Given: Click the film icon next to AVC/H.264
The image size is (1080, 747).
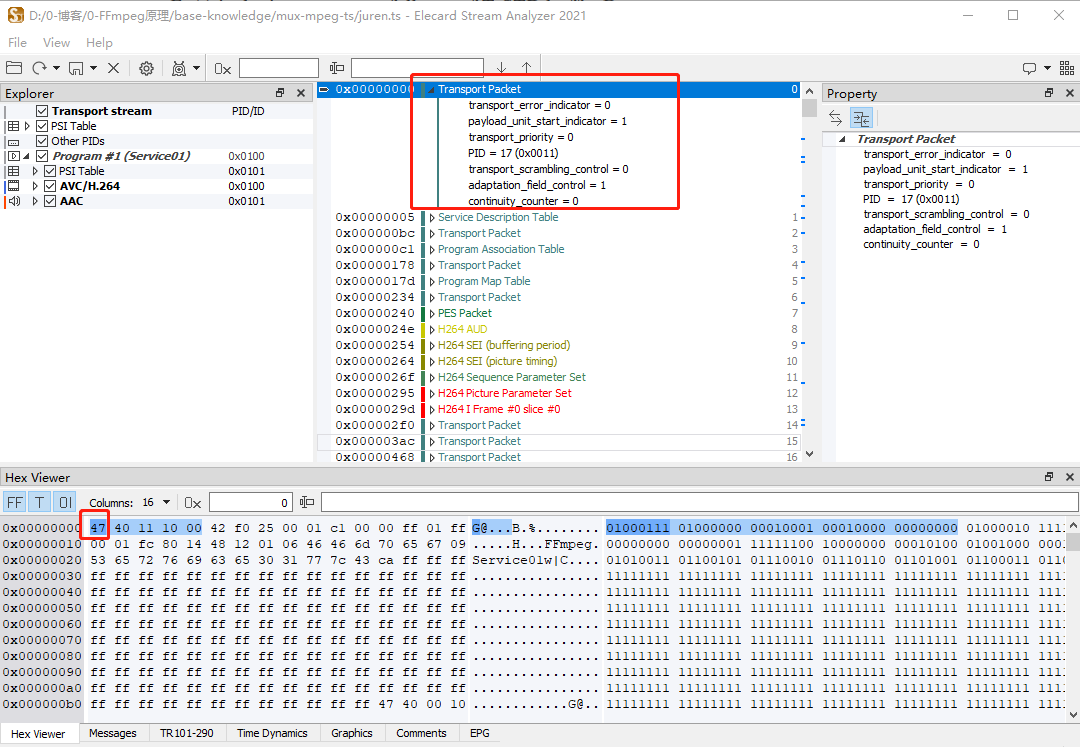Looking at the screenshot, I should (13, 185).
